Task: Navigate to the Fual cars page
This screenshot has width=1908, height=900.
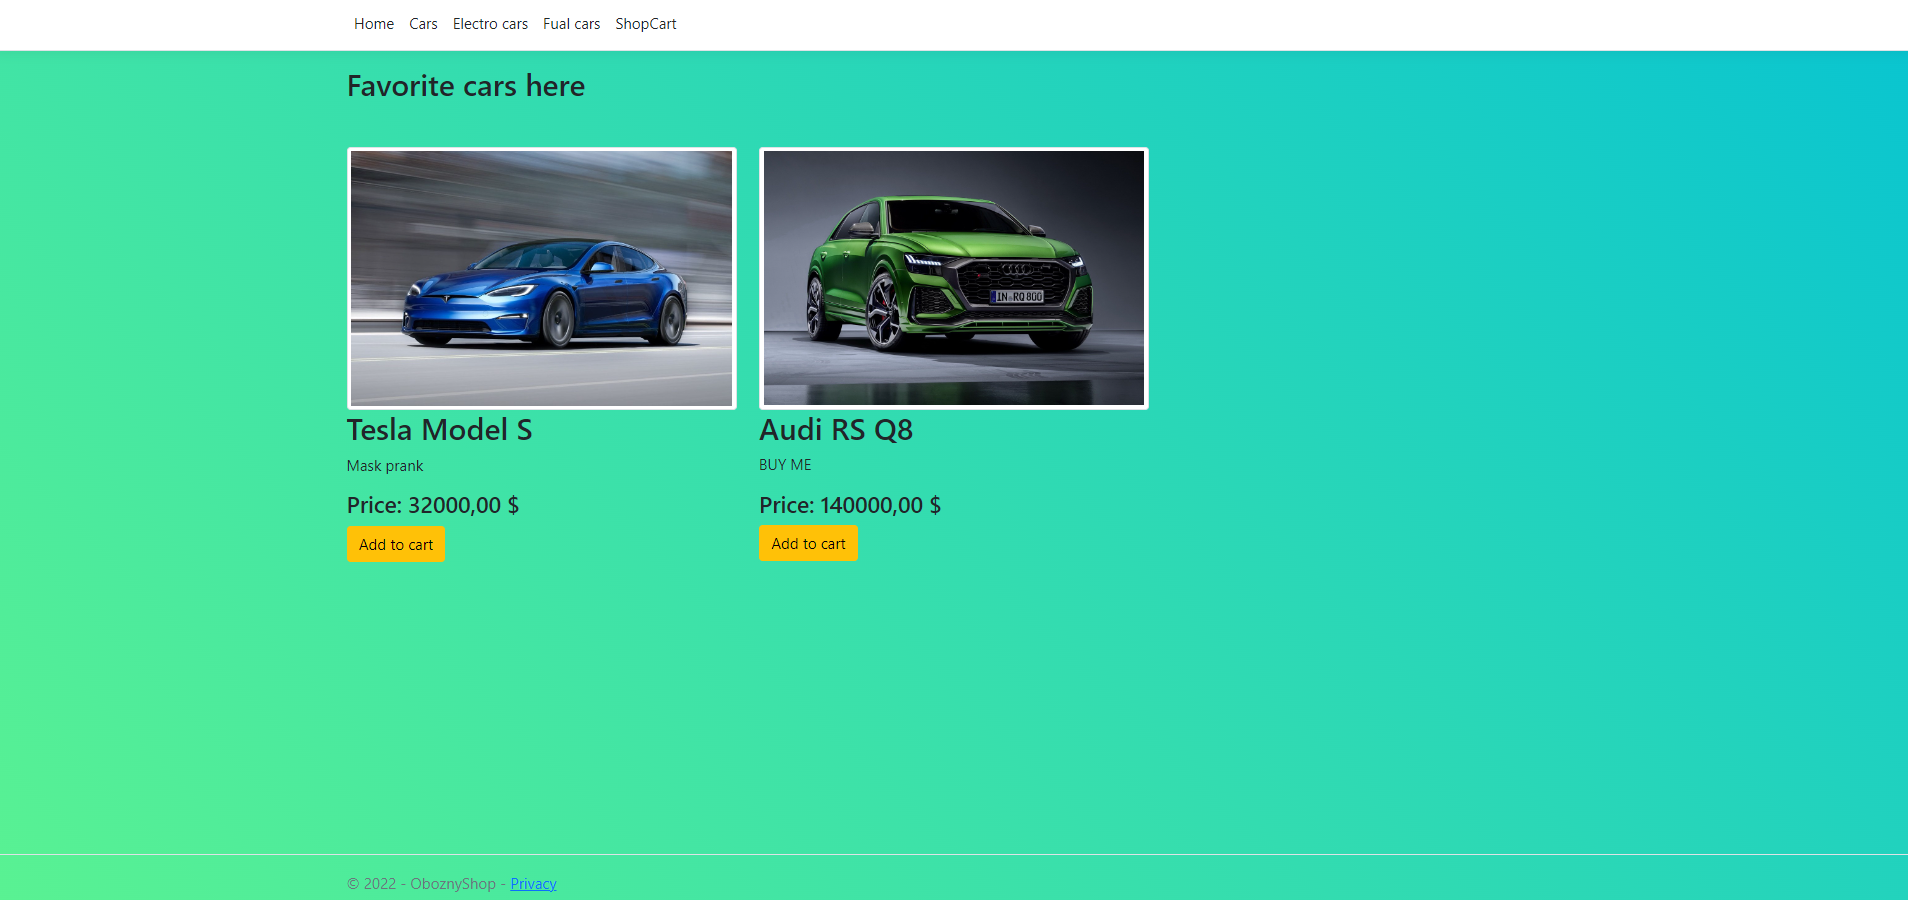Action: click(570, 23)
